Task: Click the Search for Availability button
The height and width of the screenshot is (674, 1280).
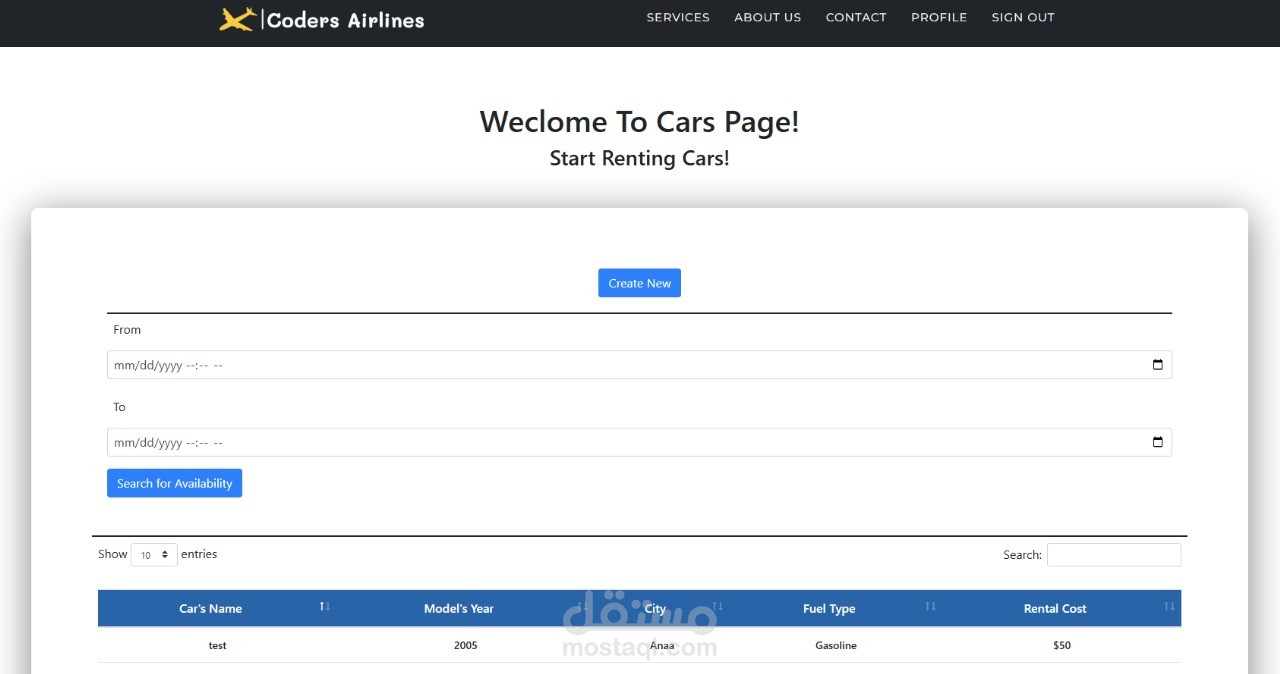Action: click(174, 483)
